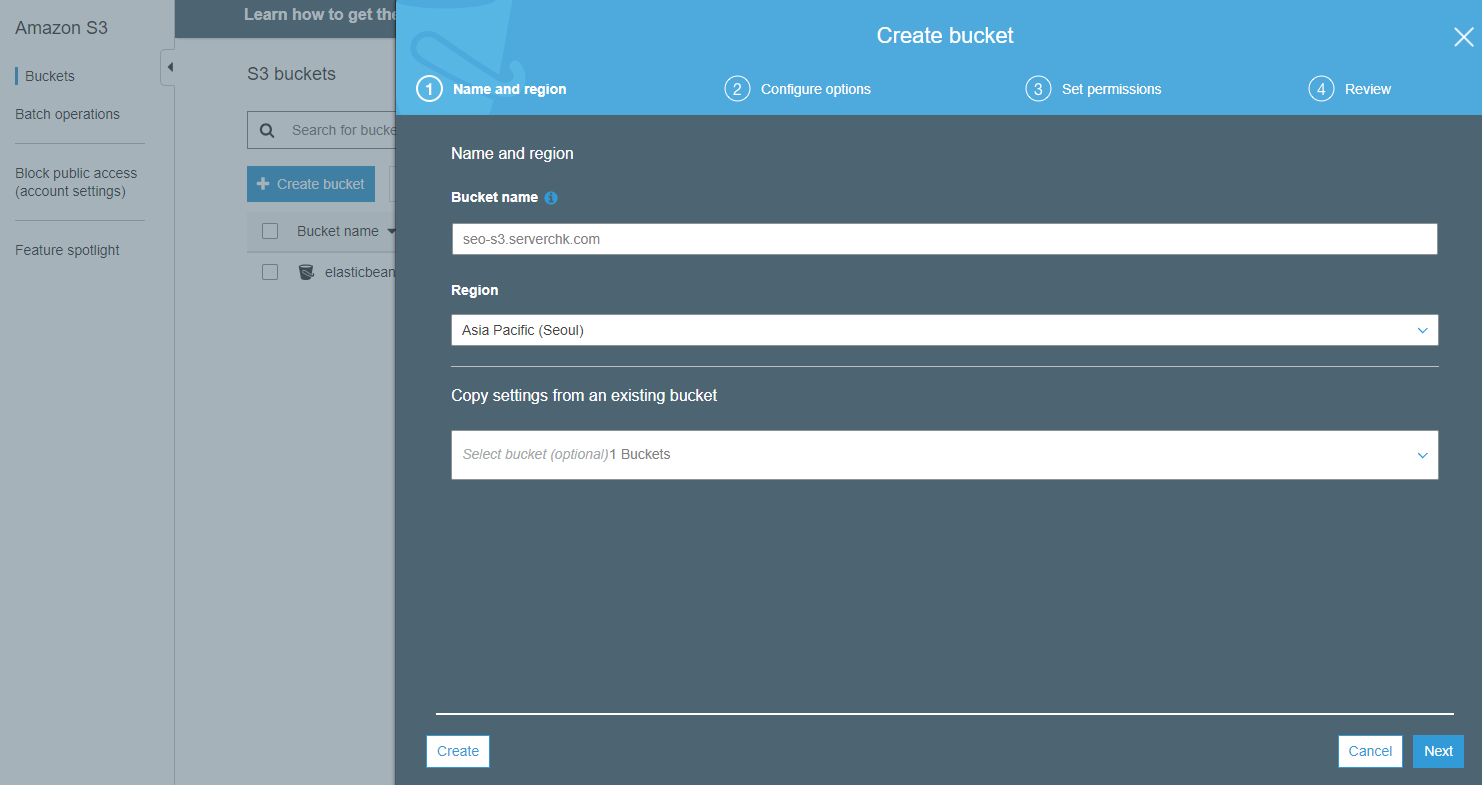This screenshot has height=785, width=1482.
Task: Click the Bucket name input field
Action: [x=944, y=239]
